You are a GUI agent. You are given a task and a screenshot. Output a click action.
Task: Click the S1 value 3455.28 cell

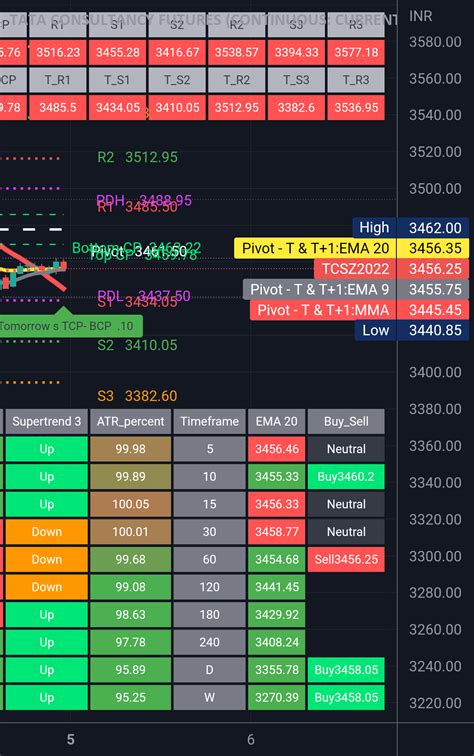[x=117, y=52]
